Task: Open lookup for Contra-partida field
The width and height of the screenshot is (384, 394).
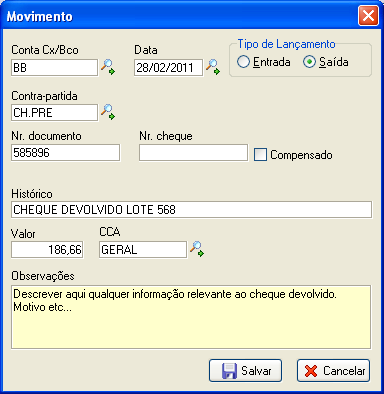Action: click(x=108, y=112)
